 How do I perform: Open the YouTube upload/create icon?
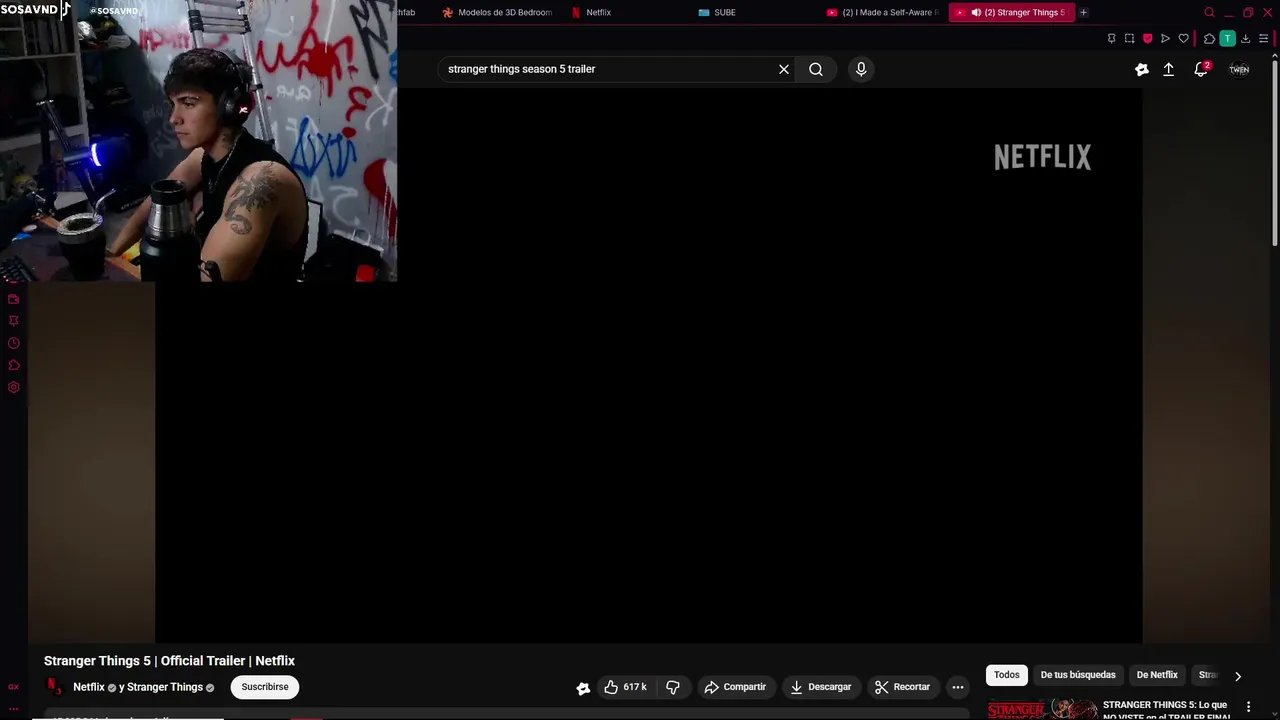(1168, 69)
